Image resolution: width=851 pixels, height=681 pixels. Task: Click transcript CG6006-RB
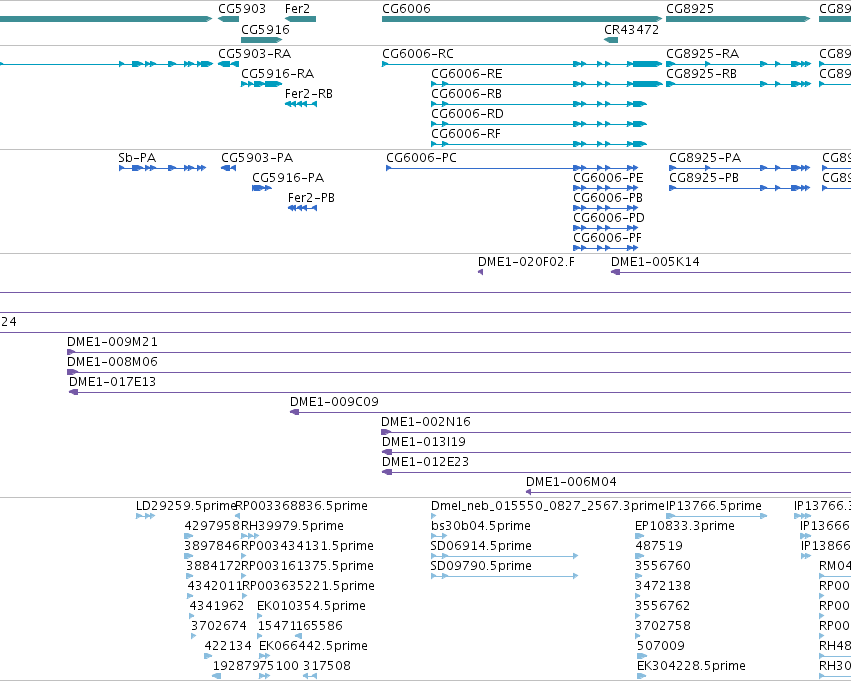[467, 94]
